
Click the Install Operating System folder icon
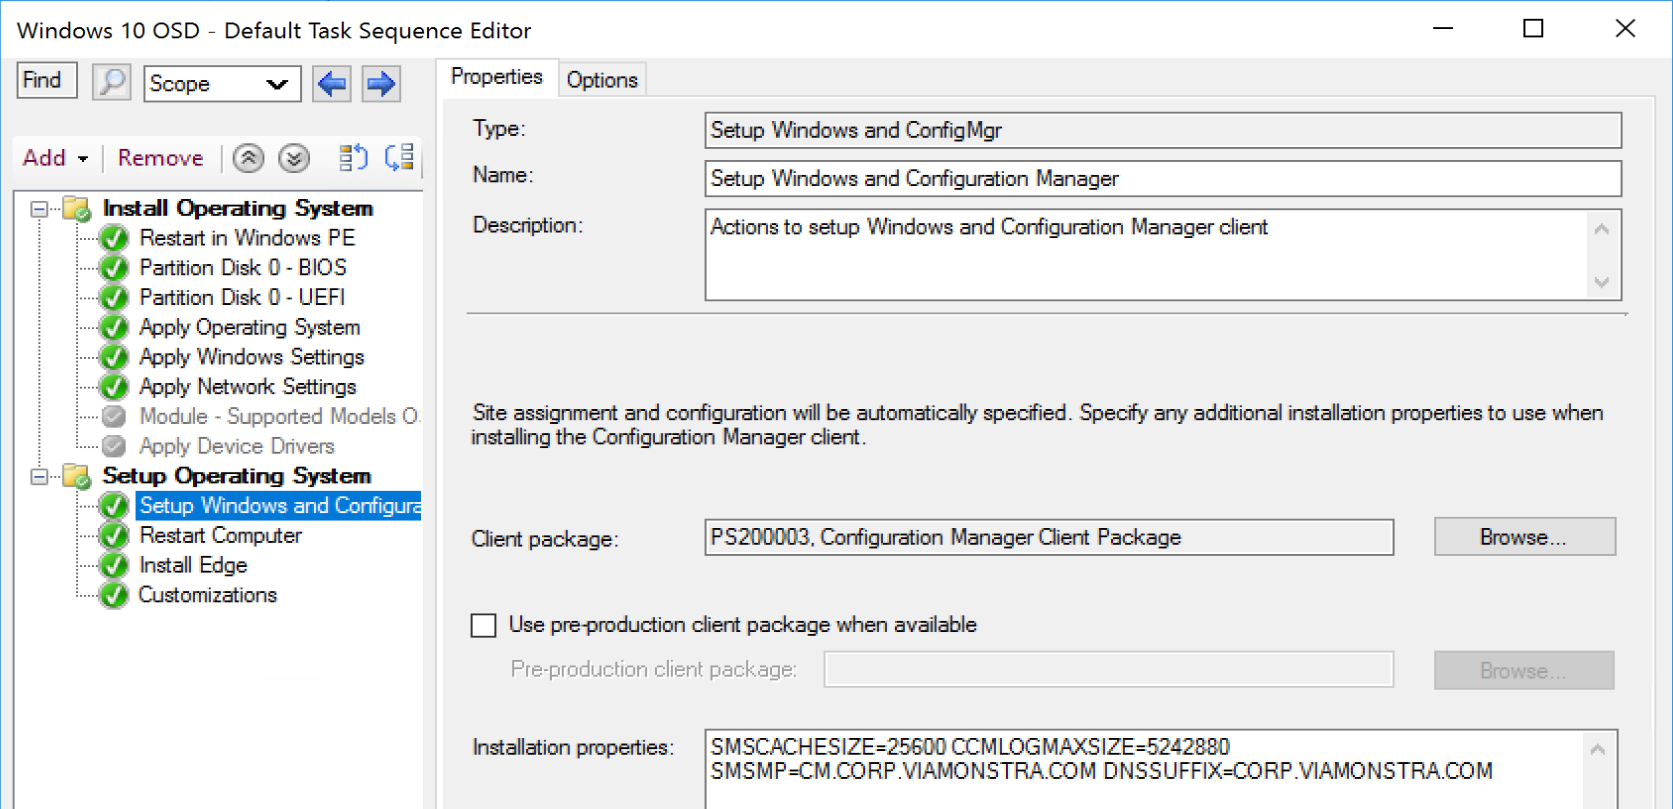tap(77, 208)
